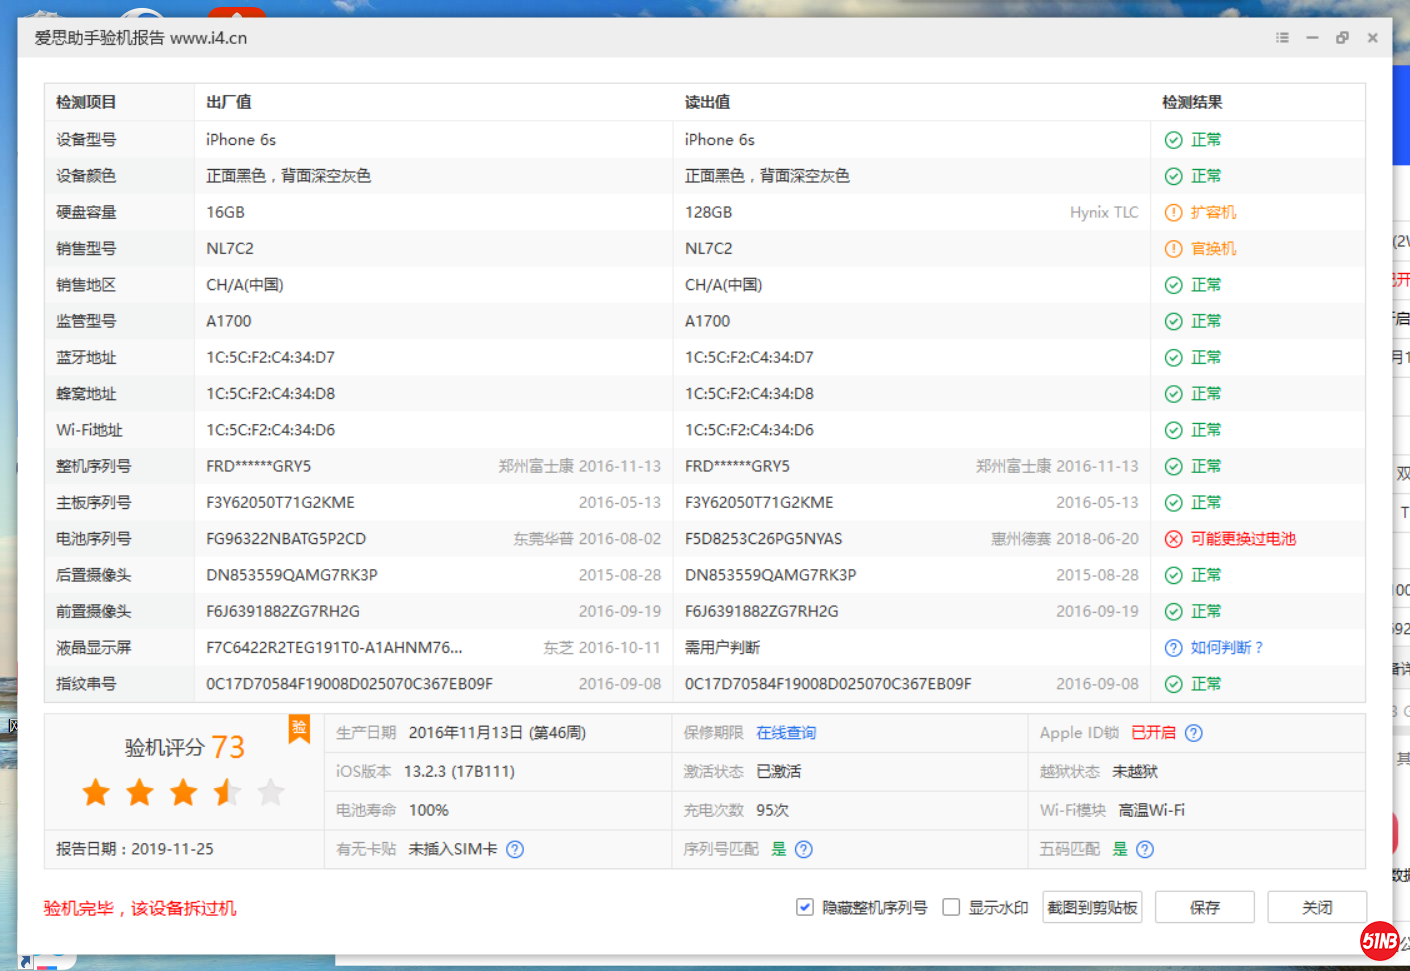Click the fourth star in the rating row
This screenshot has width=1410, height=971.
coord(227,792)
